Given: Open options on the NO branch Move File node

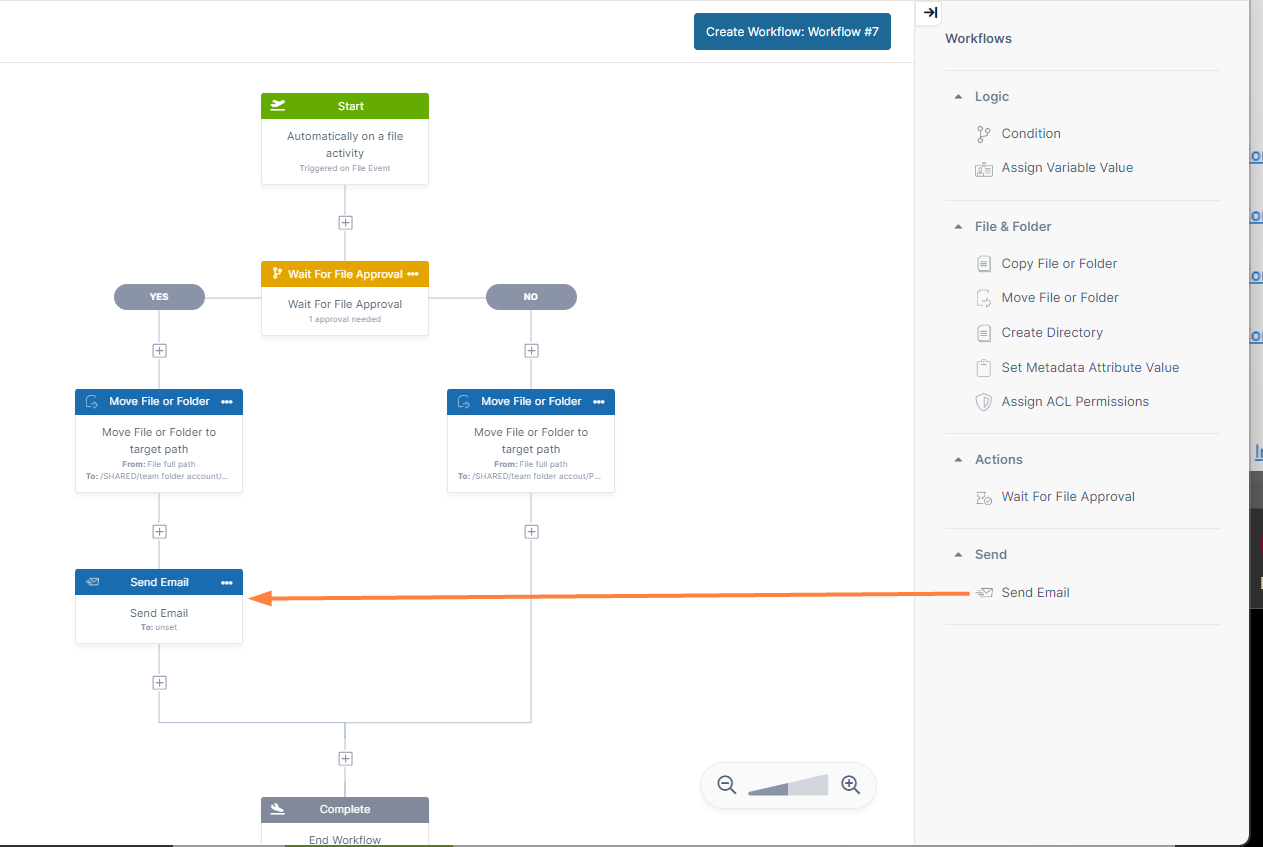Looking at the screenshot, I should coord(599,402).
